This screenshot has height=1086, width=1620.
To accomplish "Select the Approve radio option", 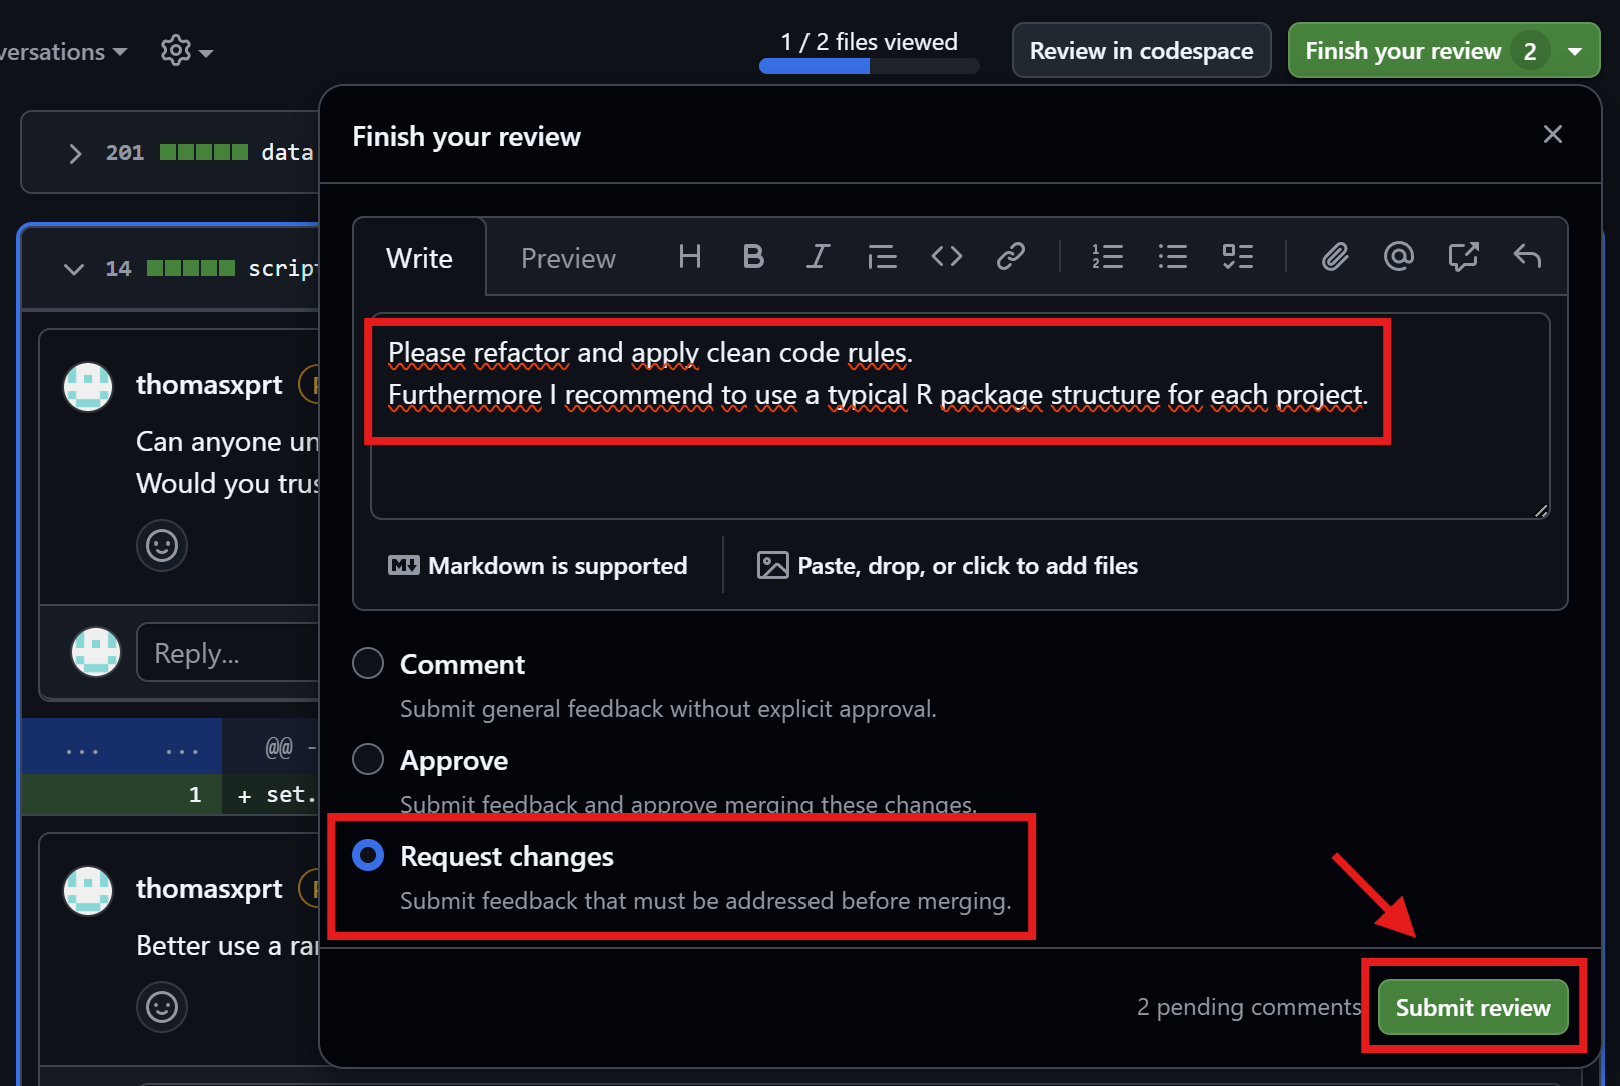I will pyautogui.click(x=368, y=759).
